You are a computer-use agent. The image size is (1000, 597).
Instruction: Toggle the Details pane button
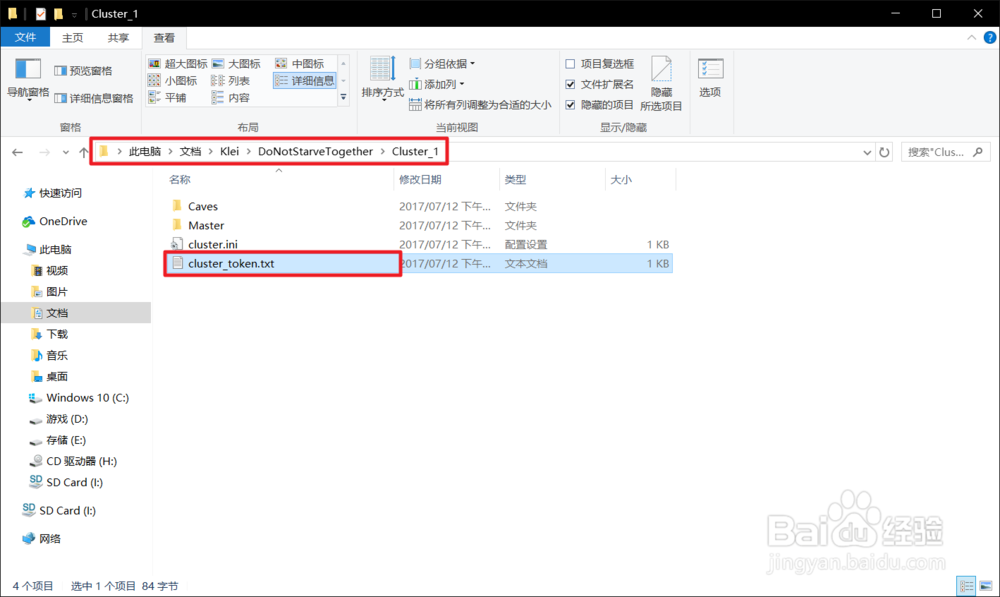coord(94,98)
